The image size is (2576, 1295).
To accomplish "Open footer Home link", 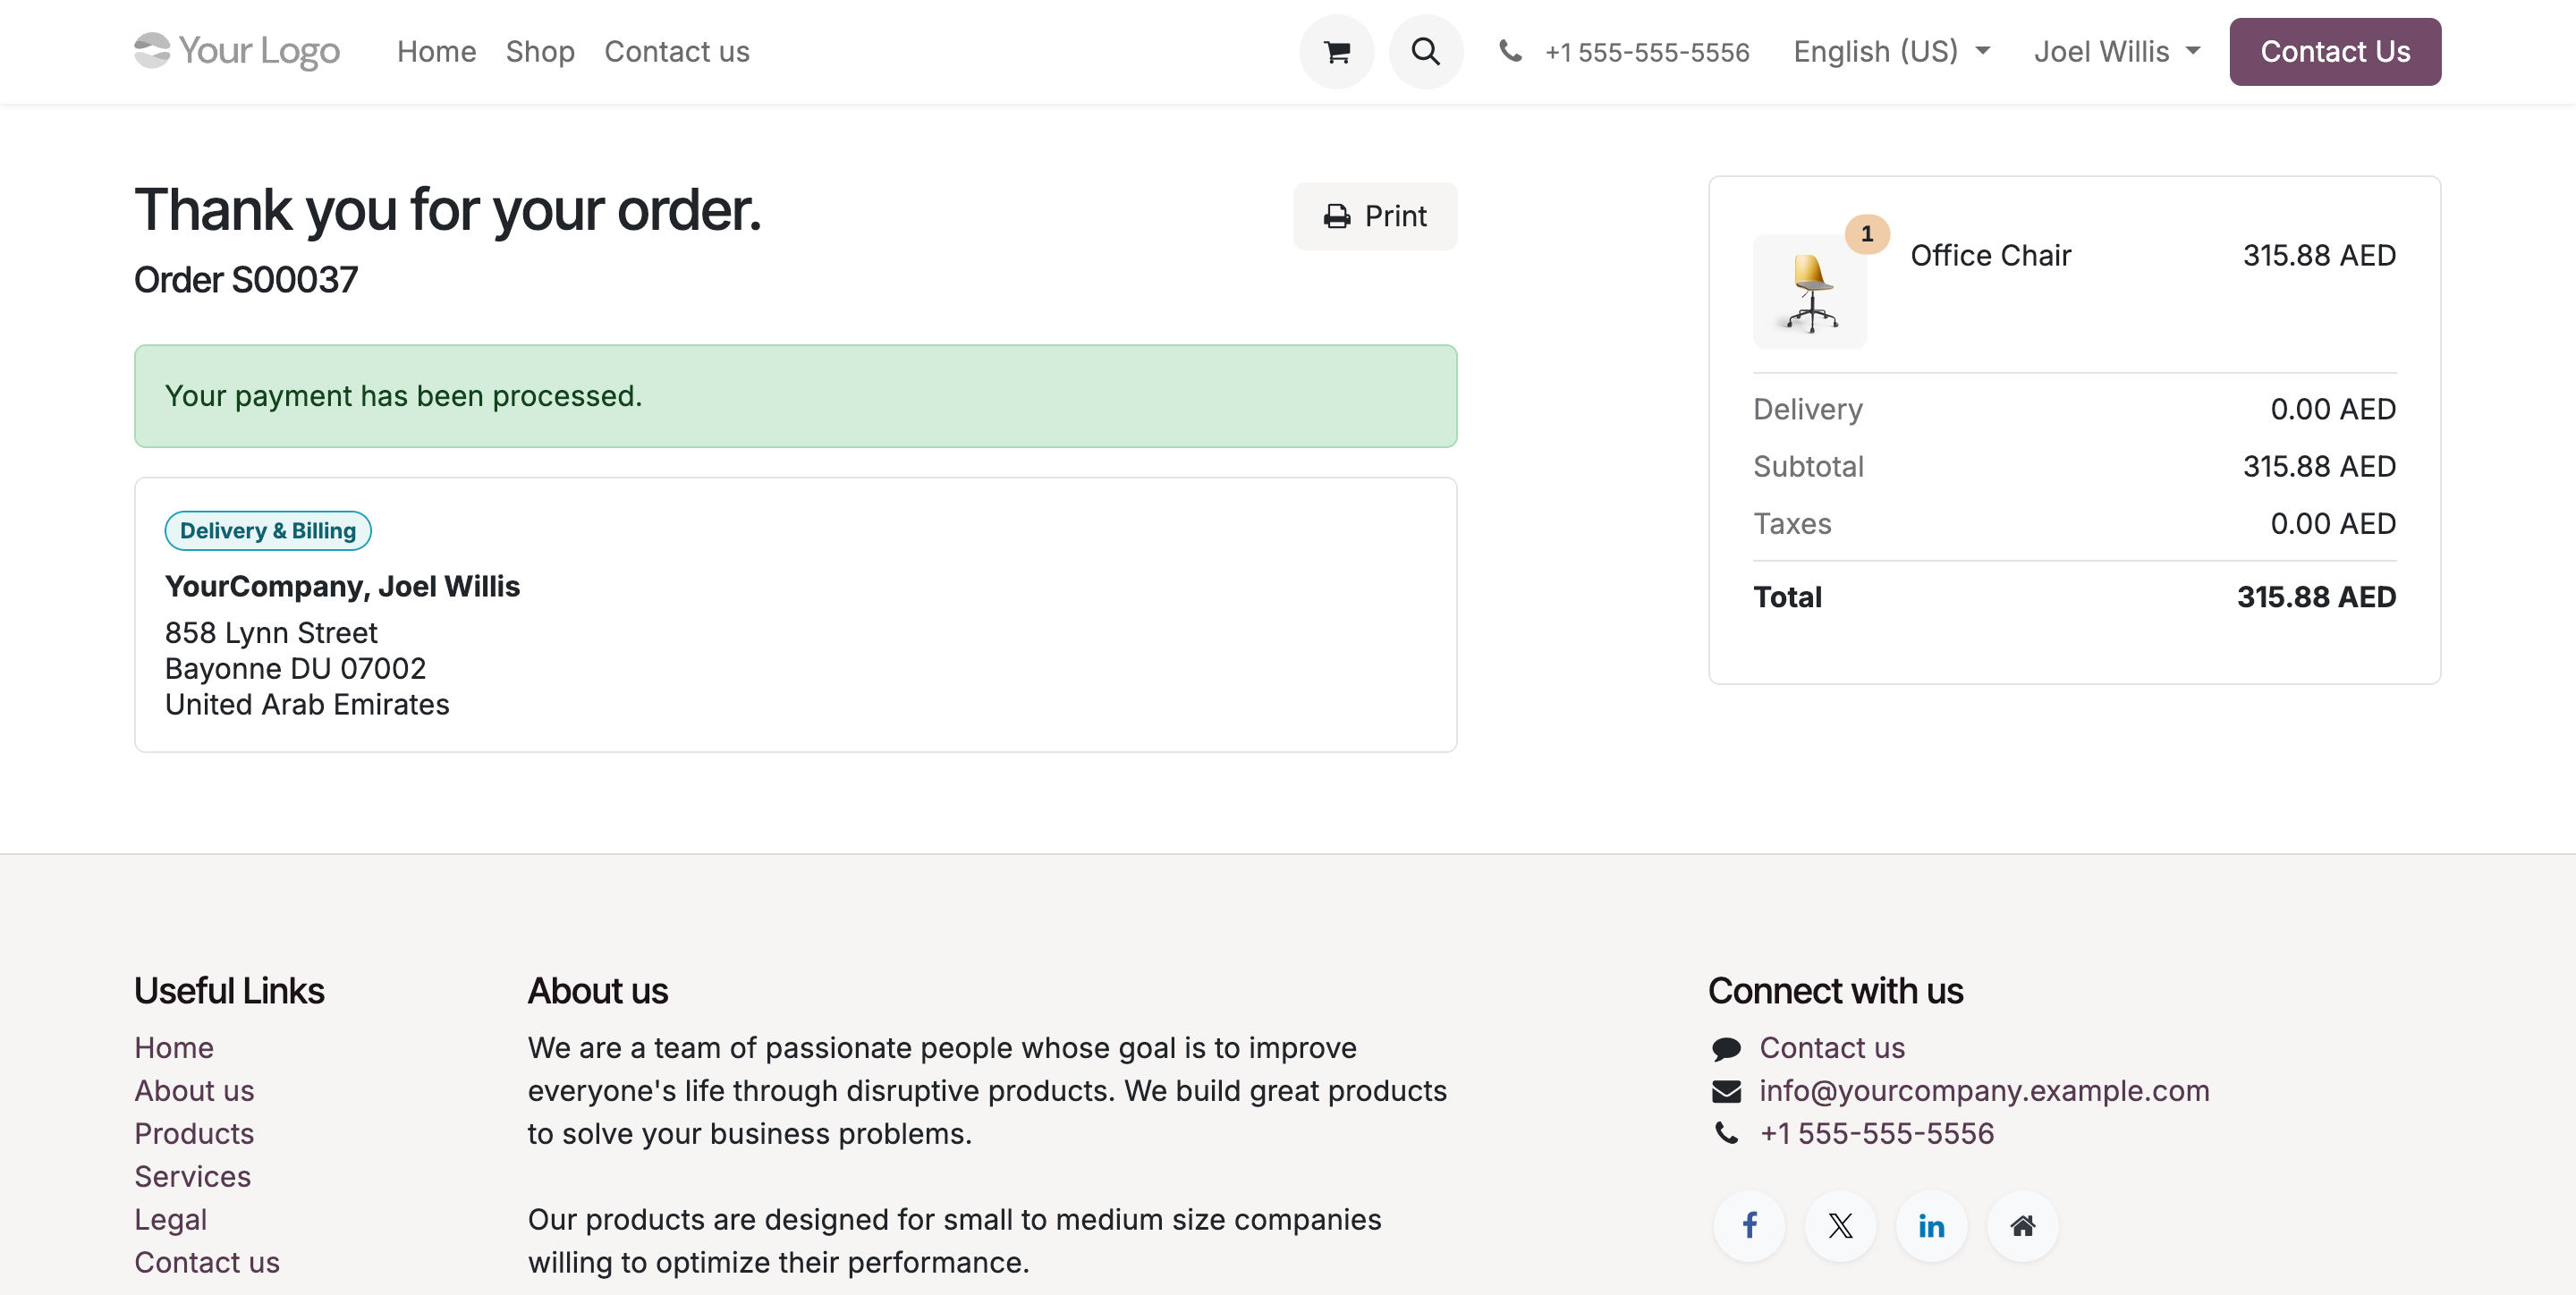I will (174, 1047).
